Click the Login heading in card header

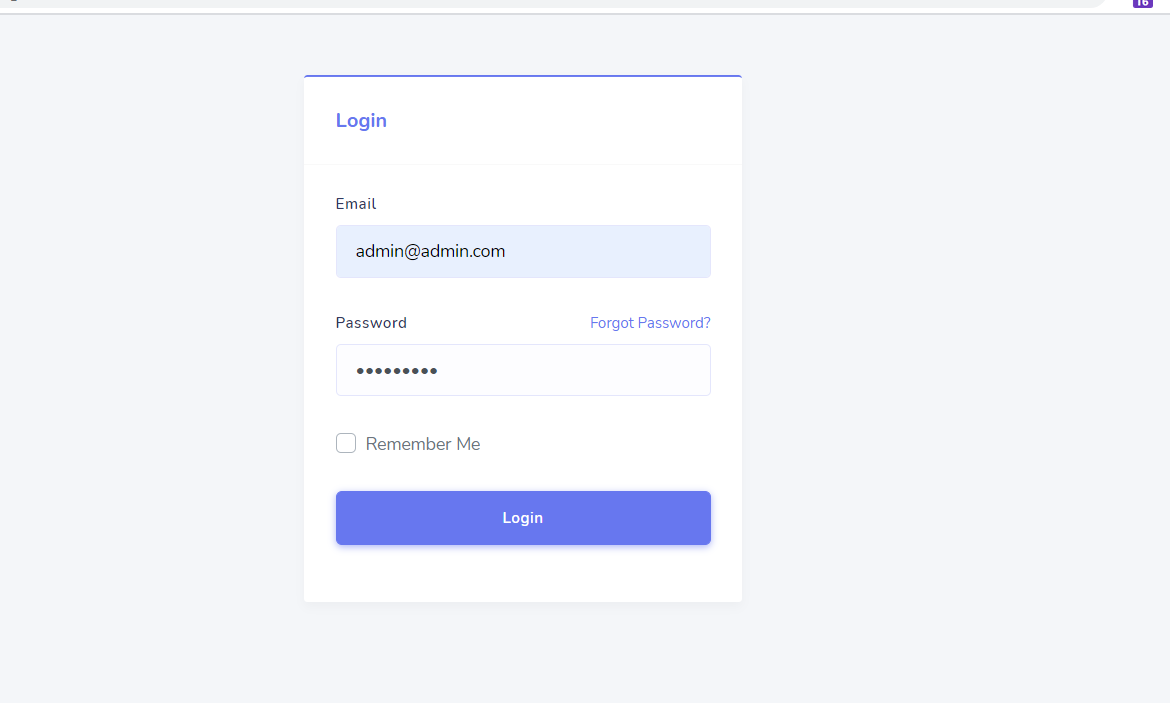(x=361, y=121)
